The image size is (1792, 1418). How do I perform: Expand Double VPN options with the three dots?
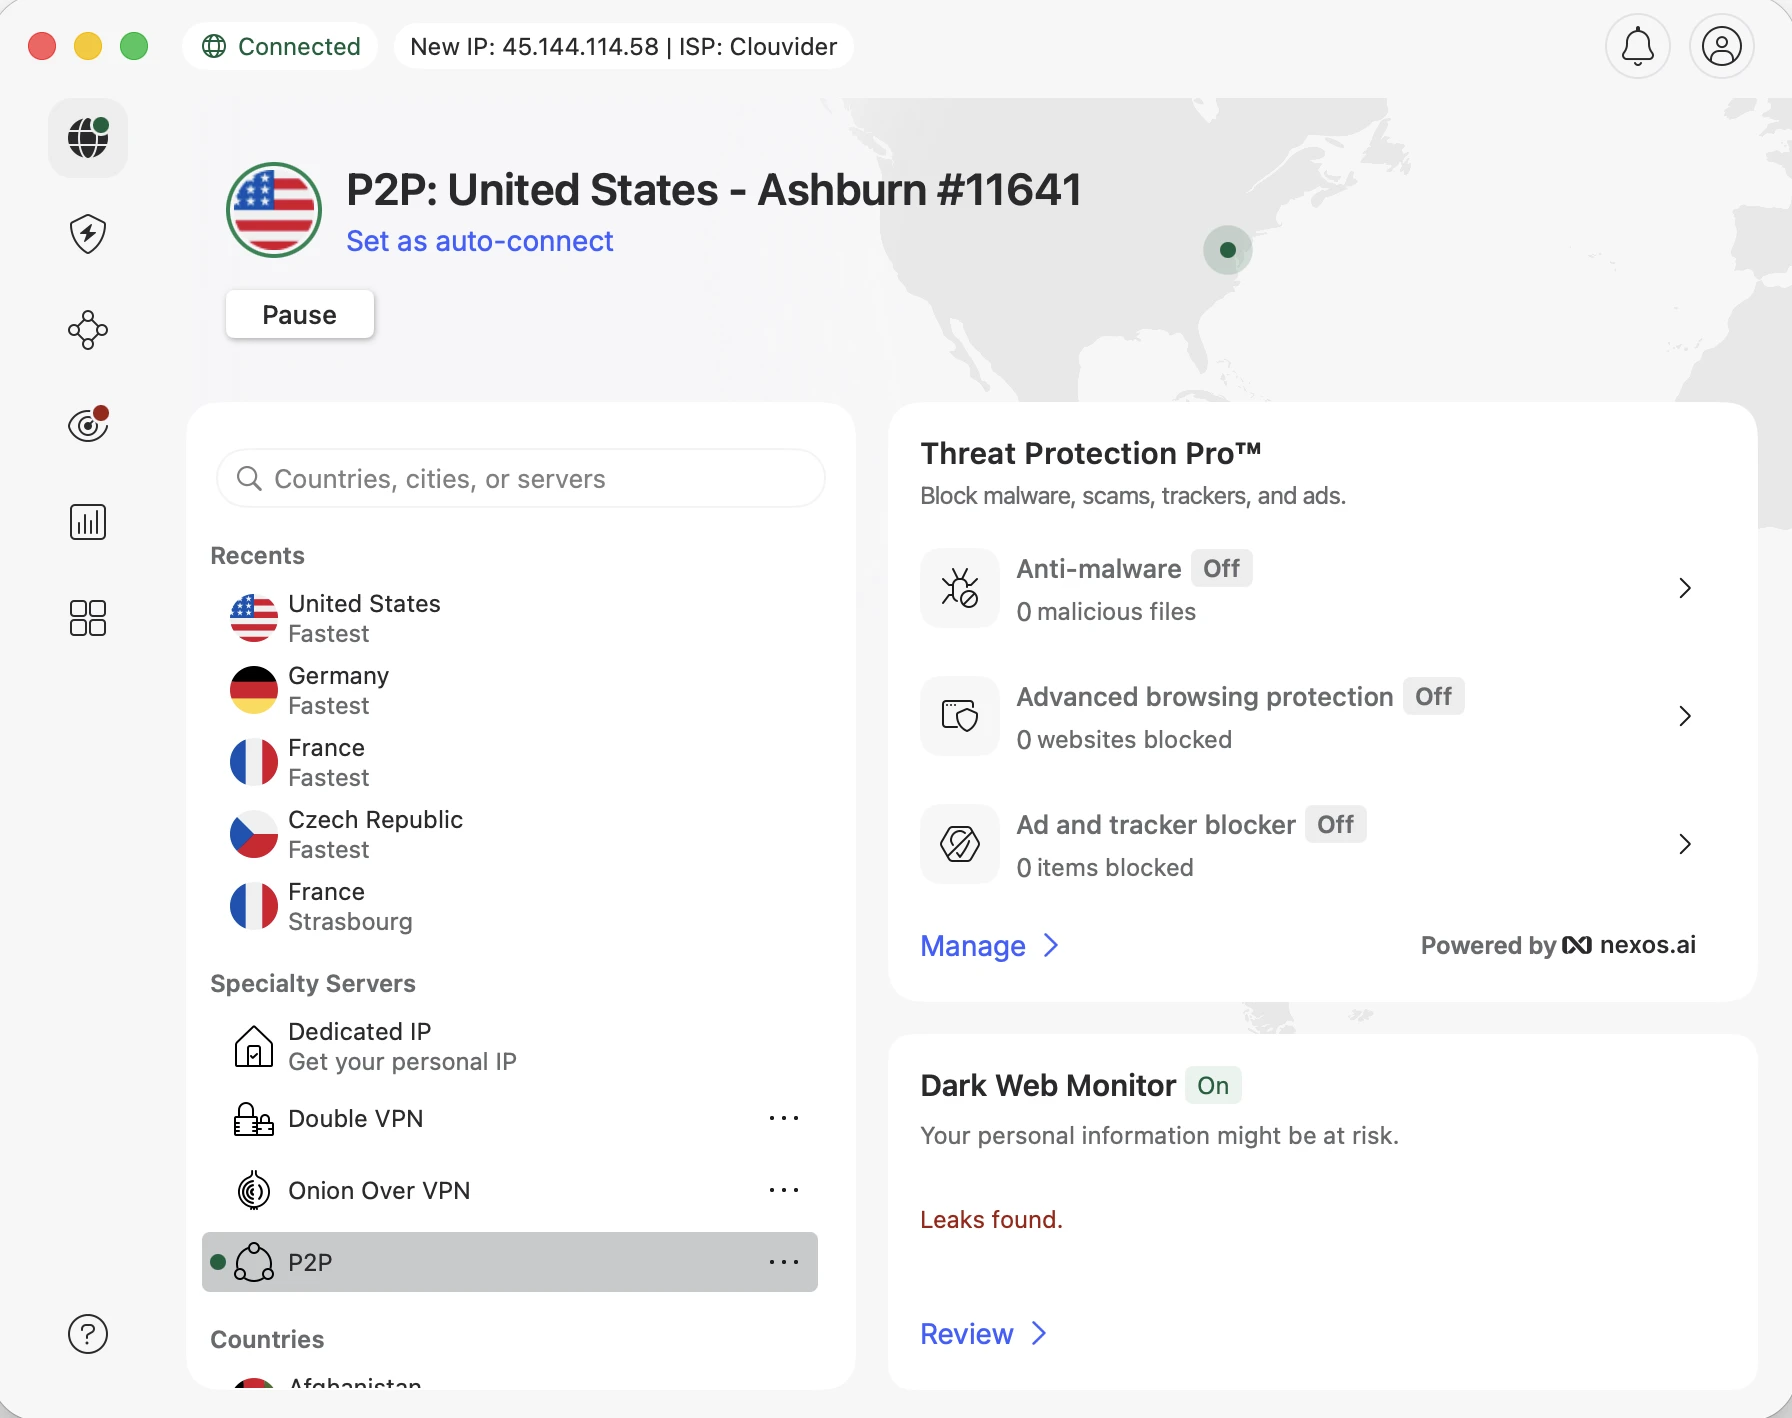[x=783, y=1118]
